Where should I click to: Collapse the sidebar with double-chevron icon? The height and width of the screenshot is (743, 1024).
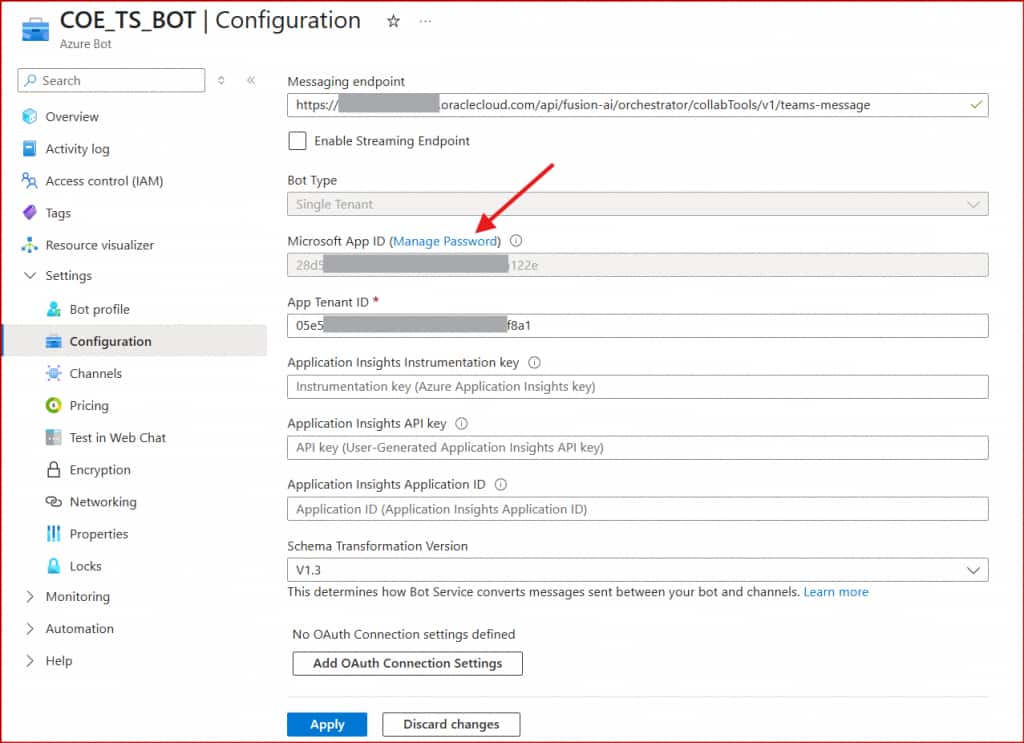point(250,81)
